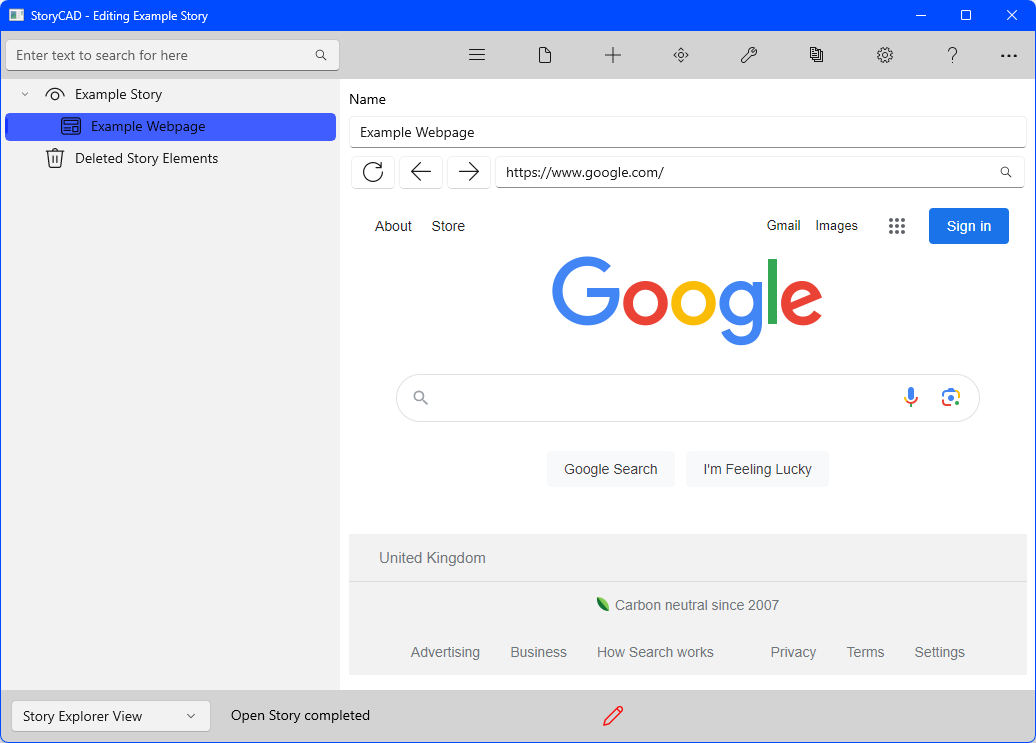Click the Google Lens camera icon
Image resolution: width=1036 pixels, height=743 pixels.
point(951,397)
